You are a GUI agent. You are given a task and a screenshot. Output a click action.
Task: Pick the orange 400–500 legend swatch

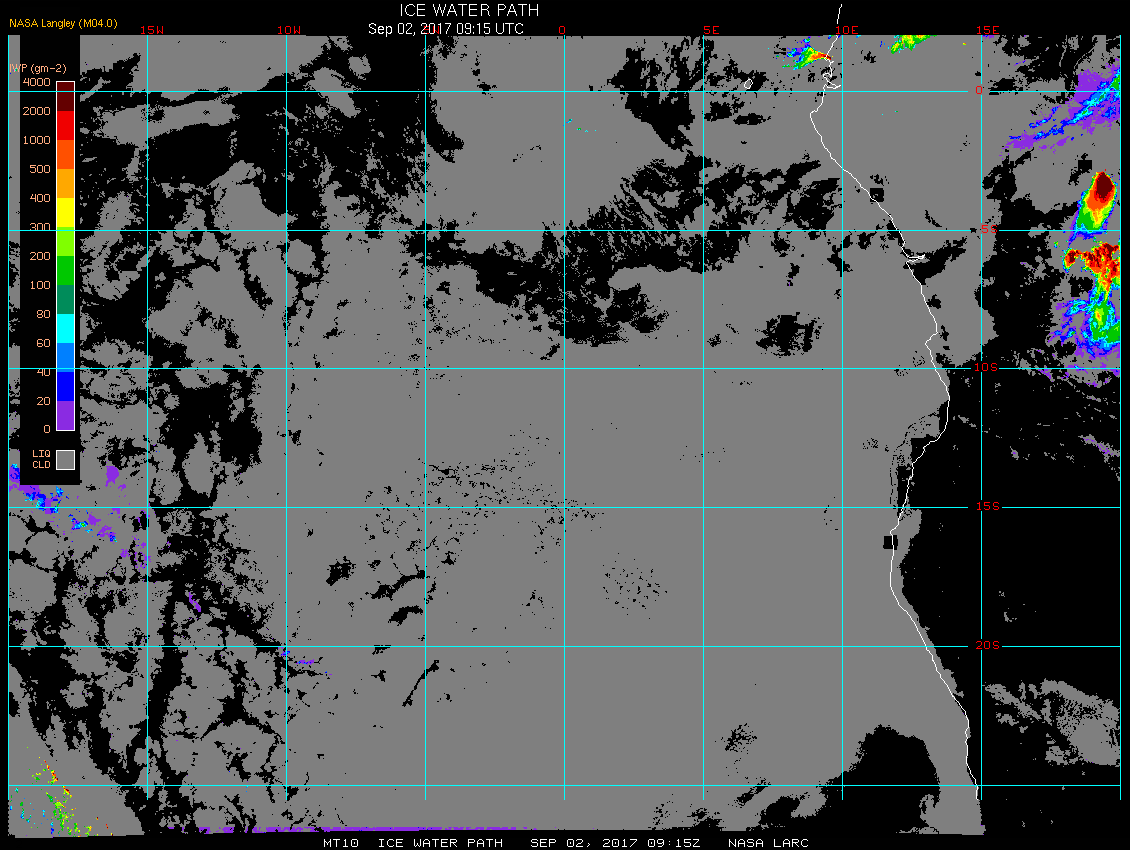tap(66, 183)
